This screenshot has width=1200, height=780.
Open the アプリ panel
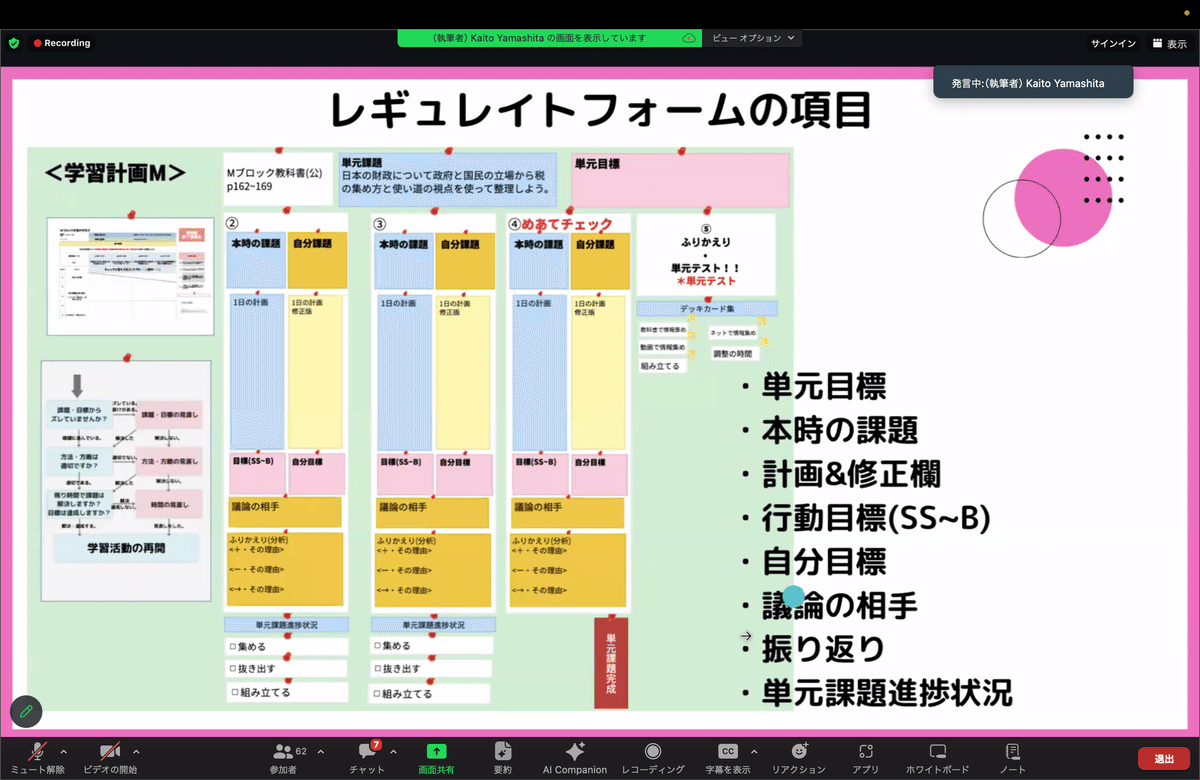point(866,757)
